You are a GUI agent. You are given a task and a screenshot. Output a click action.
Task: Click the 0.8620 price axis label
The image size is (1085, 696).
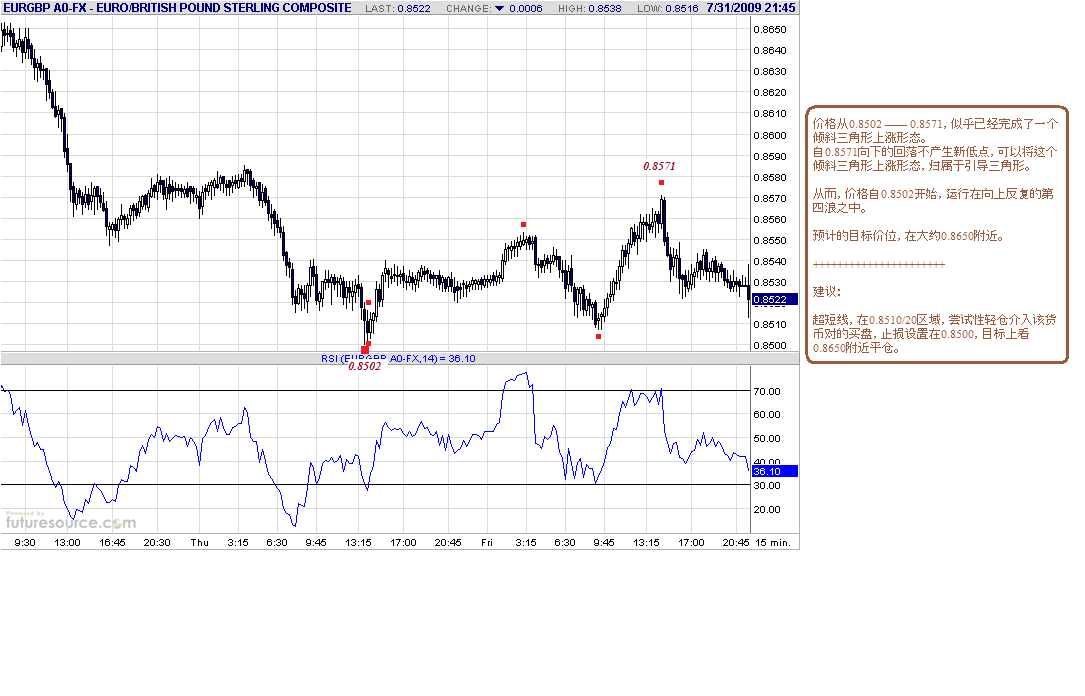coord(769,92)
